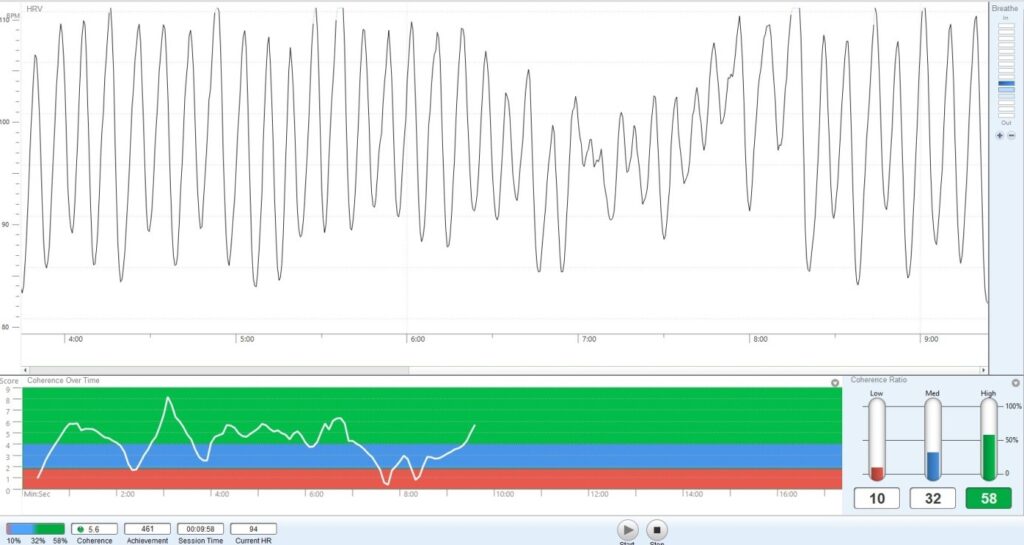Click the Coherence score field showing 5.6
This screenshot has width=1024, height=545.
[x=96, y=528]
